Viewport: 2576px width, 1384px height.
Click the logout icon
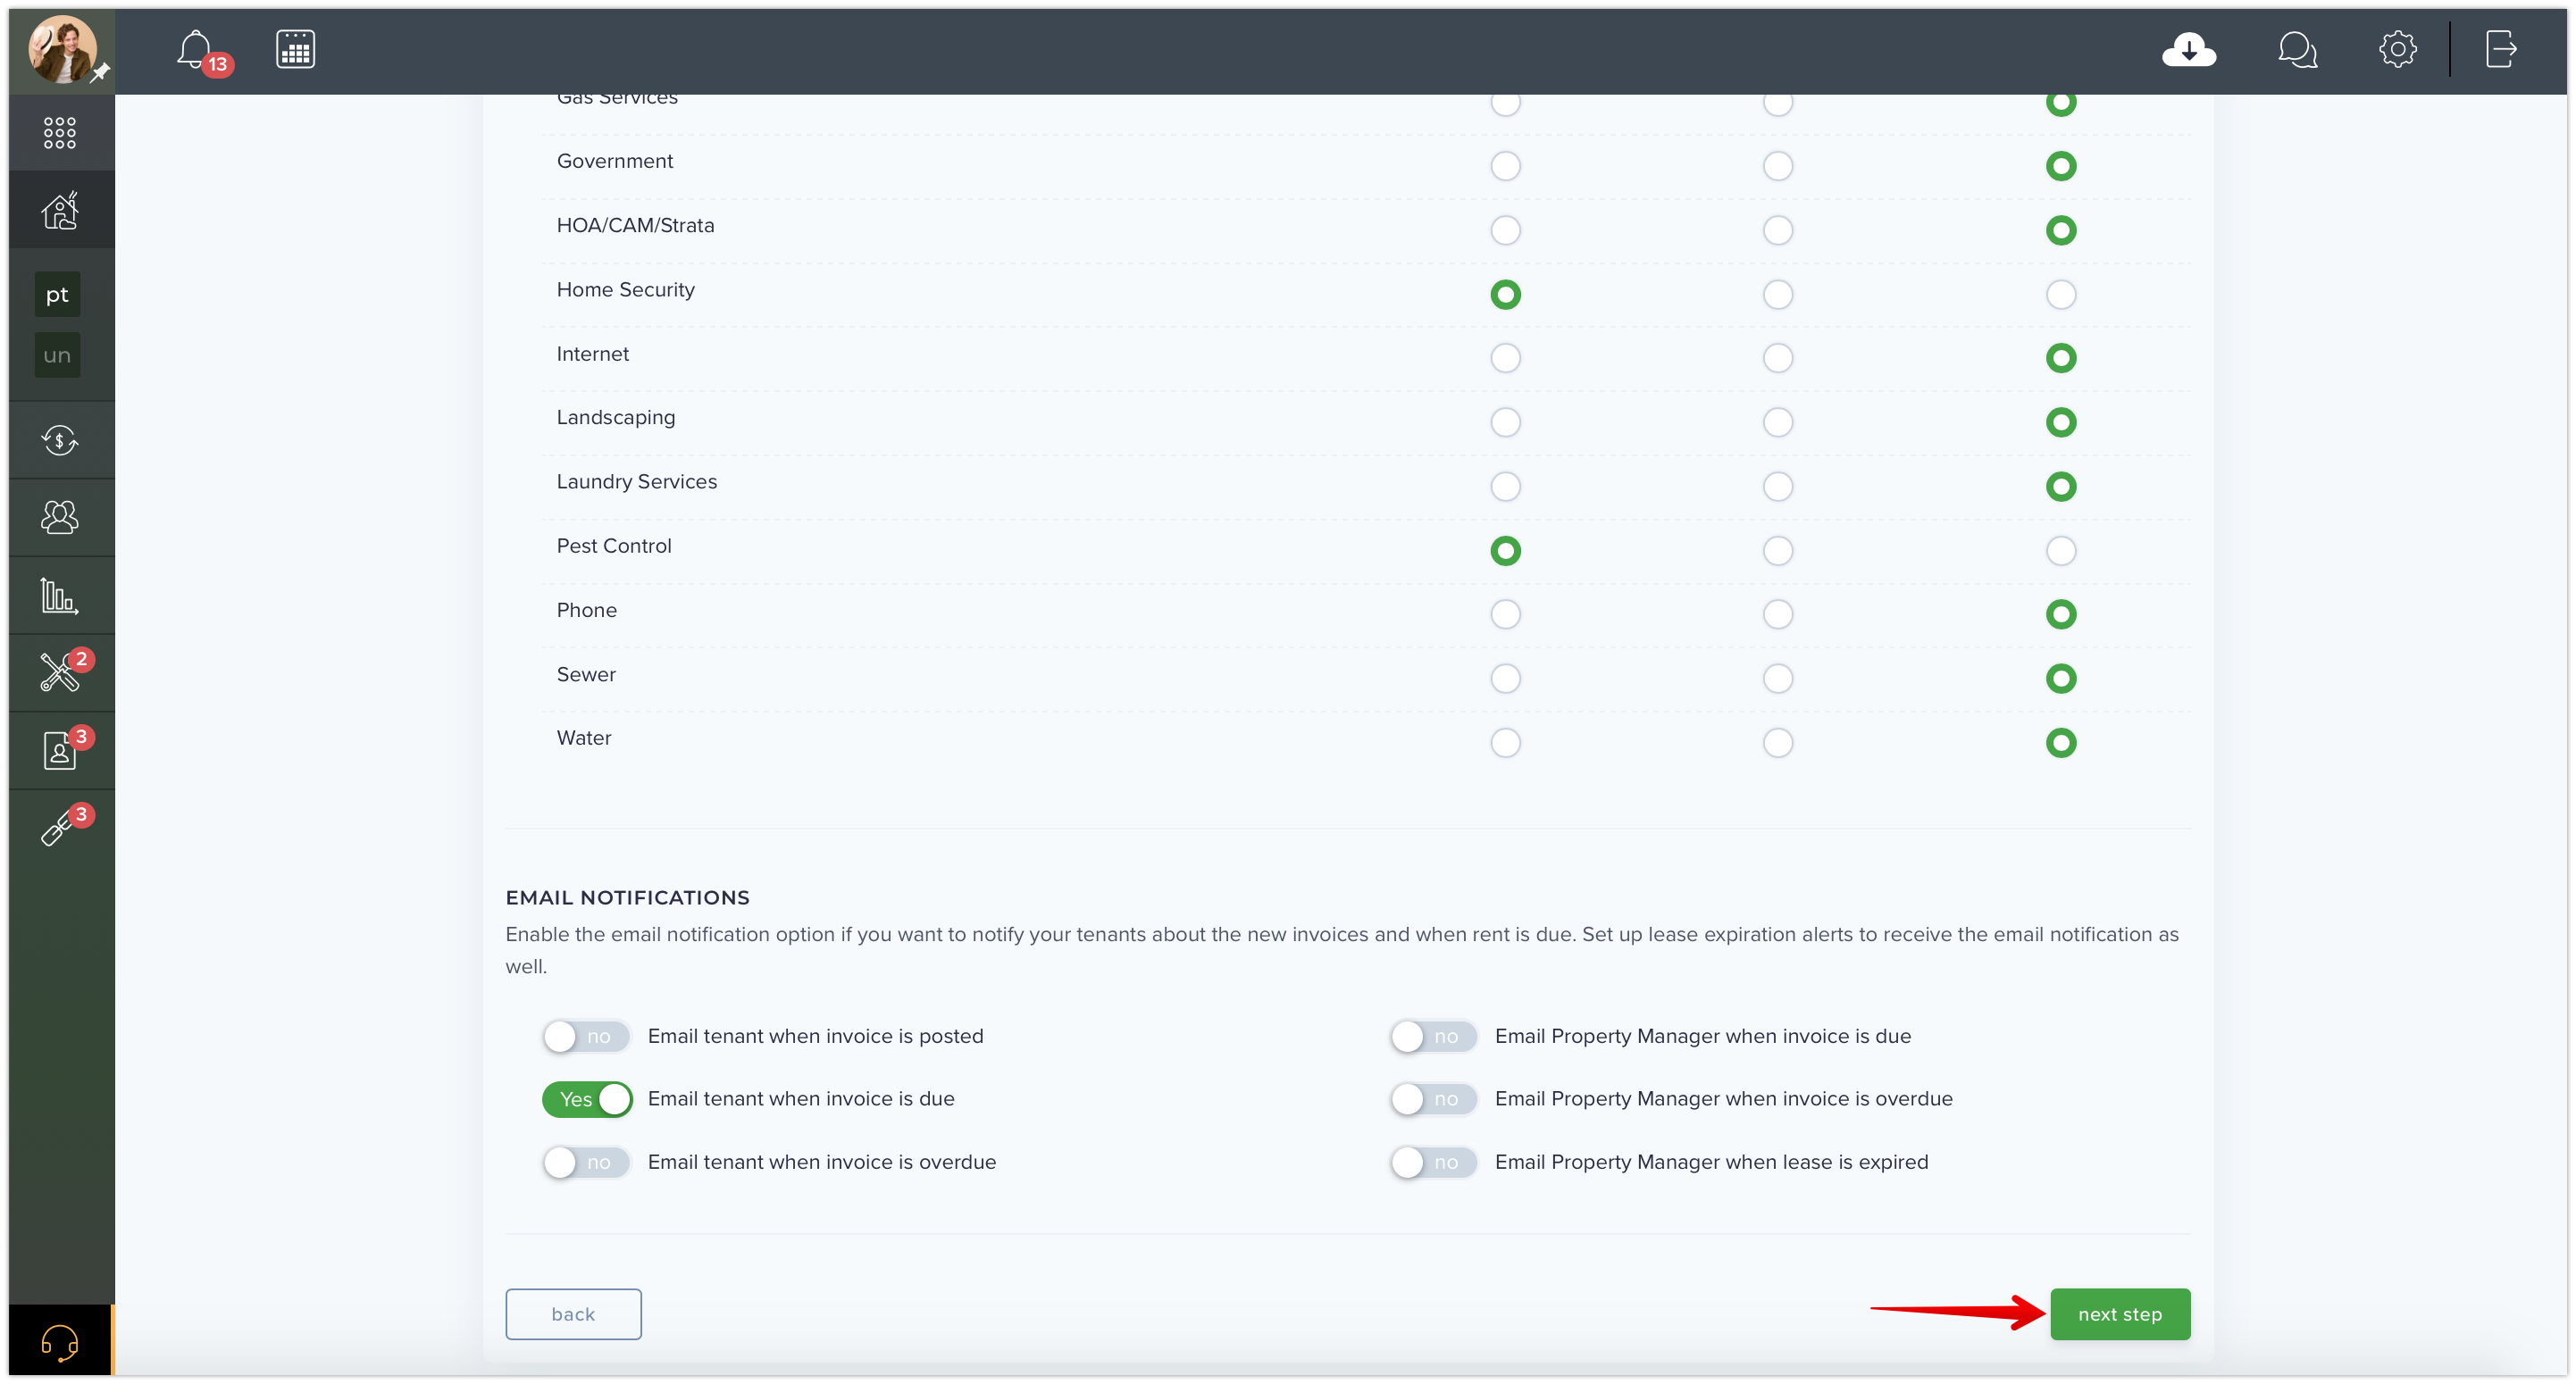[x=2501, y=49]
